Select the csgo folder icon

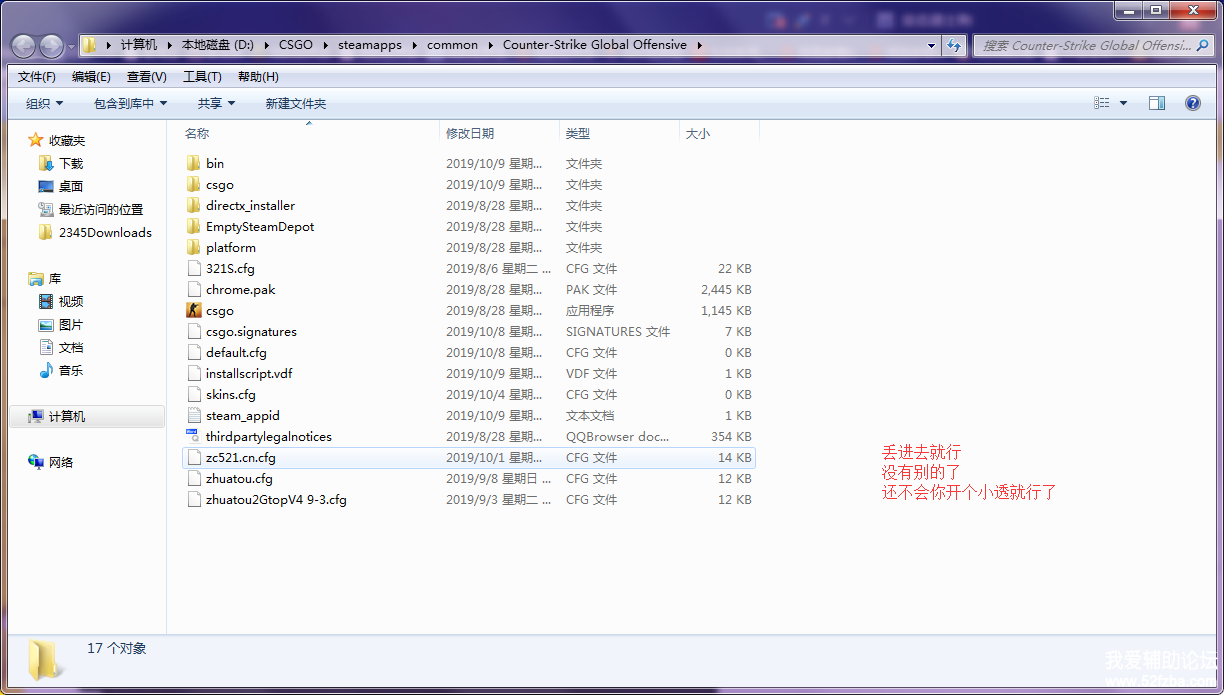194,184
